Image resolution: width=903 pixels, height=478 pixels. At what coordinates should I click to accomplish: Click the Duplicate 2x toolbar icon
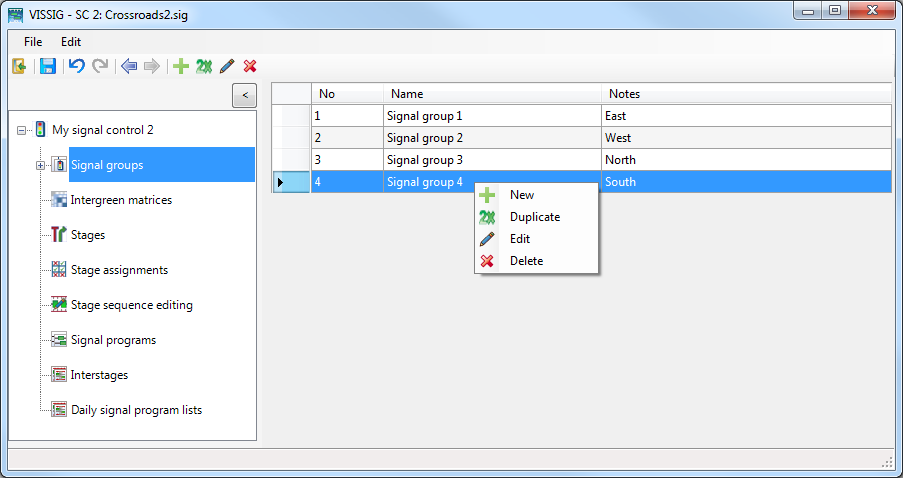[204, 66]
